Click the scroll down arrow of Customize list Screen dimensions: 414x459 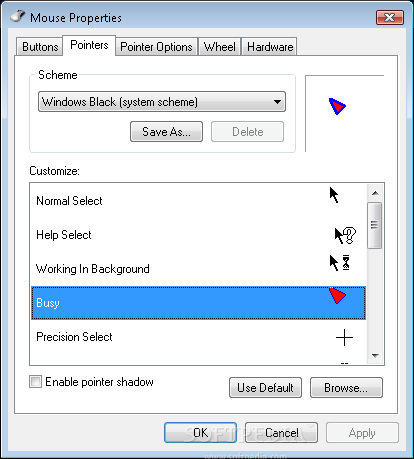tap(375, 356)
